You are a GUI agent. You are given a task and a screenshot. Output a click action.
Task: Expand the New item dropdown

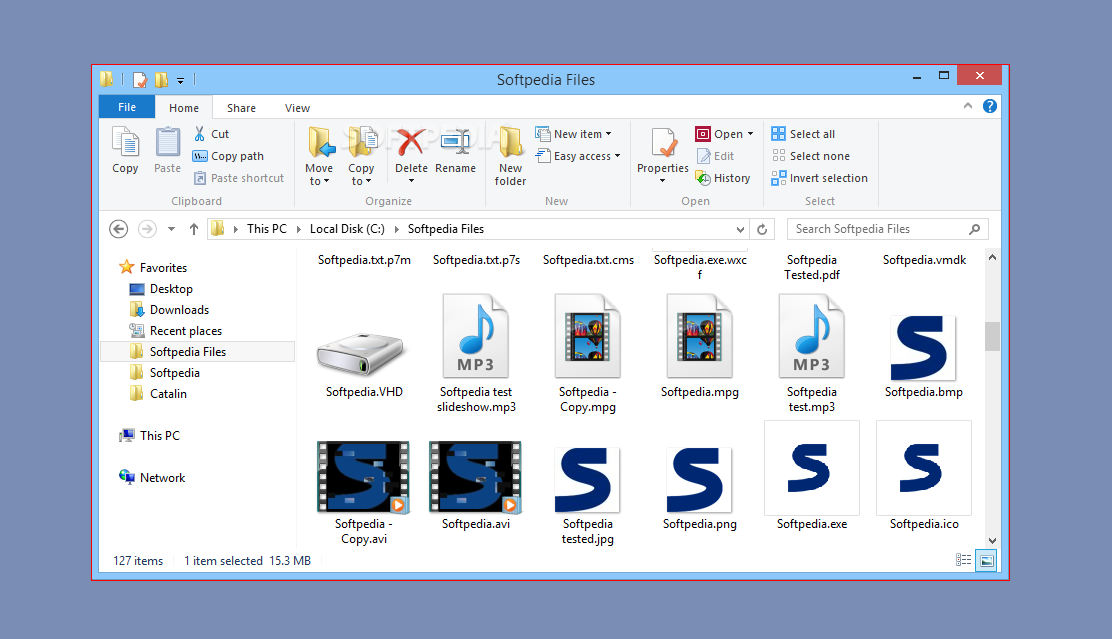(x=573, y=133)
